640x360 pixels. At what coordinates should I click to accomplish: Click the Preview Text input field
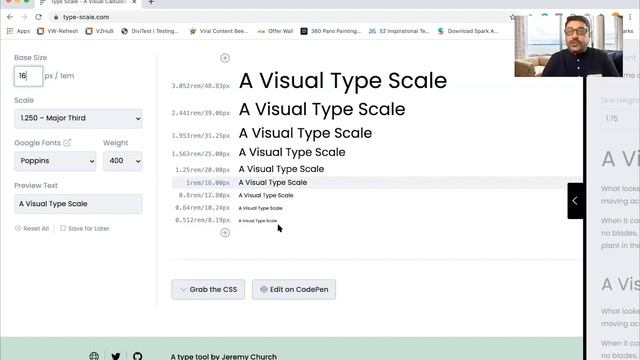pyautogui.click(x=78, y=204)
